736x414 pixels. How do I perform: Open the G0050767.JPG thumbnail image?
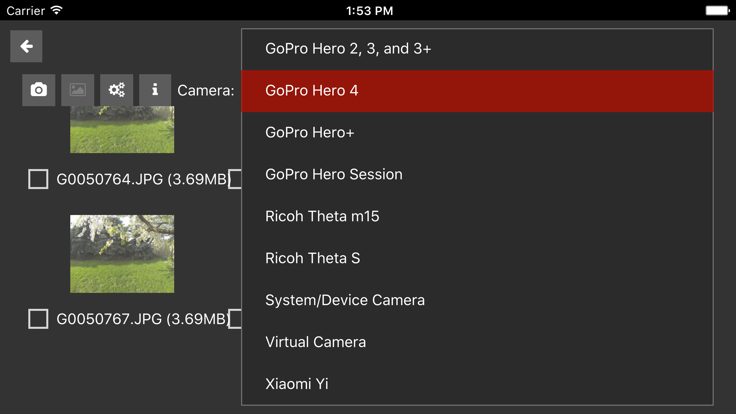coord(122,254)
